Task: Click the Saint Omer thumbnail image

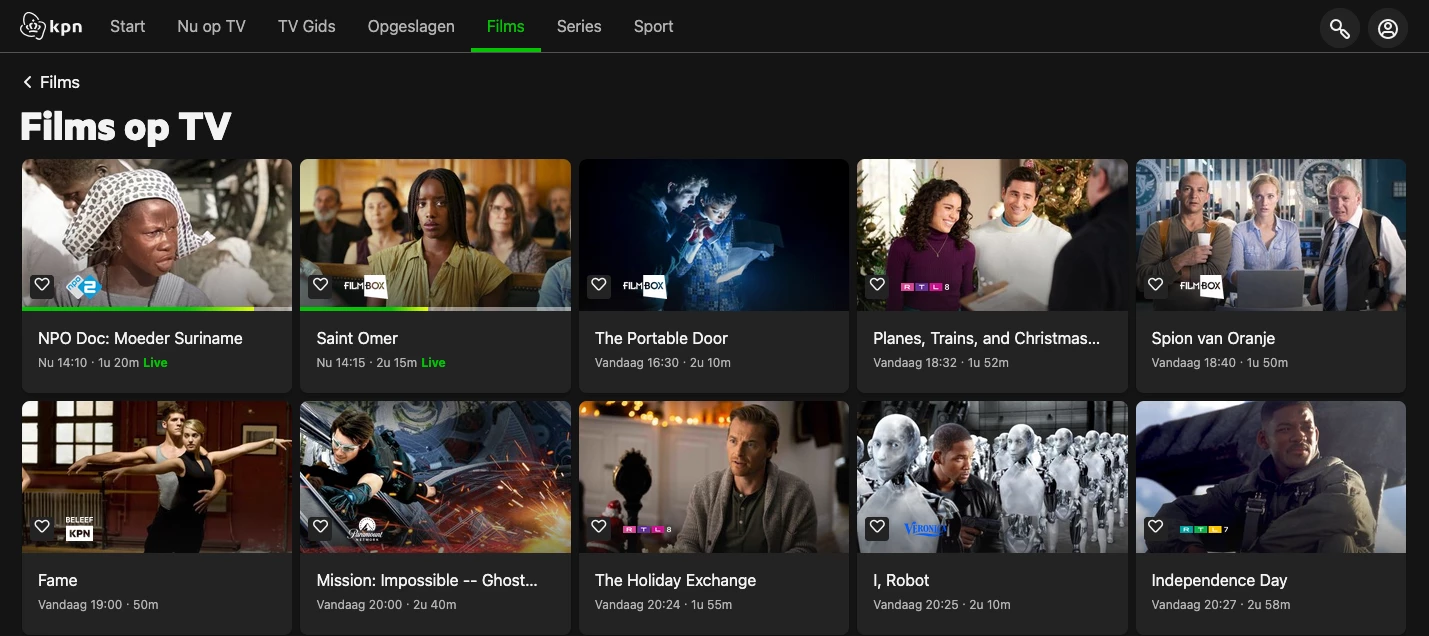Action: click(435, 233)
